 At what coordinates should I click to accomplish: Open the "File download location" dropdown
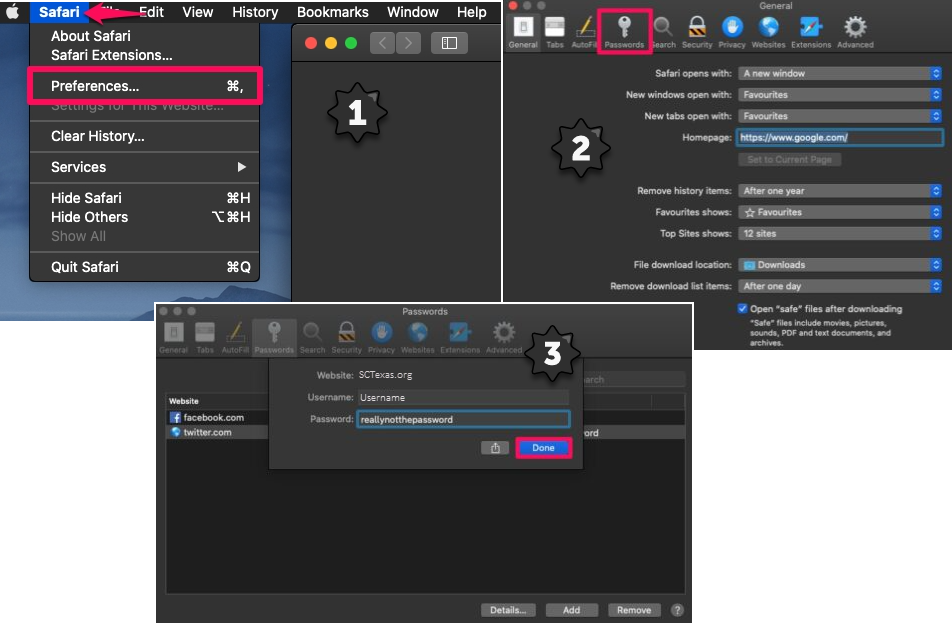tap(840, 265)
